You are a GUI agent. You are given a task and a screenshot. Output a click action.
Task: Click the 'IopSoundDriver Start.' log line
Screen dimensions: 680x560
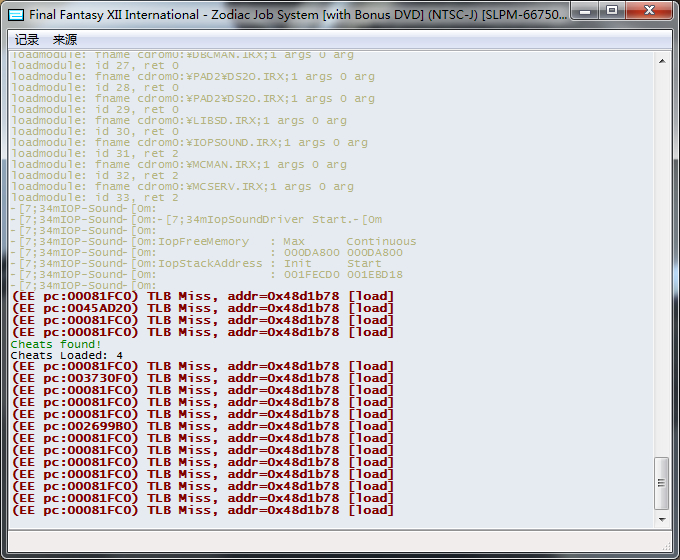click(197, 220)
